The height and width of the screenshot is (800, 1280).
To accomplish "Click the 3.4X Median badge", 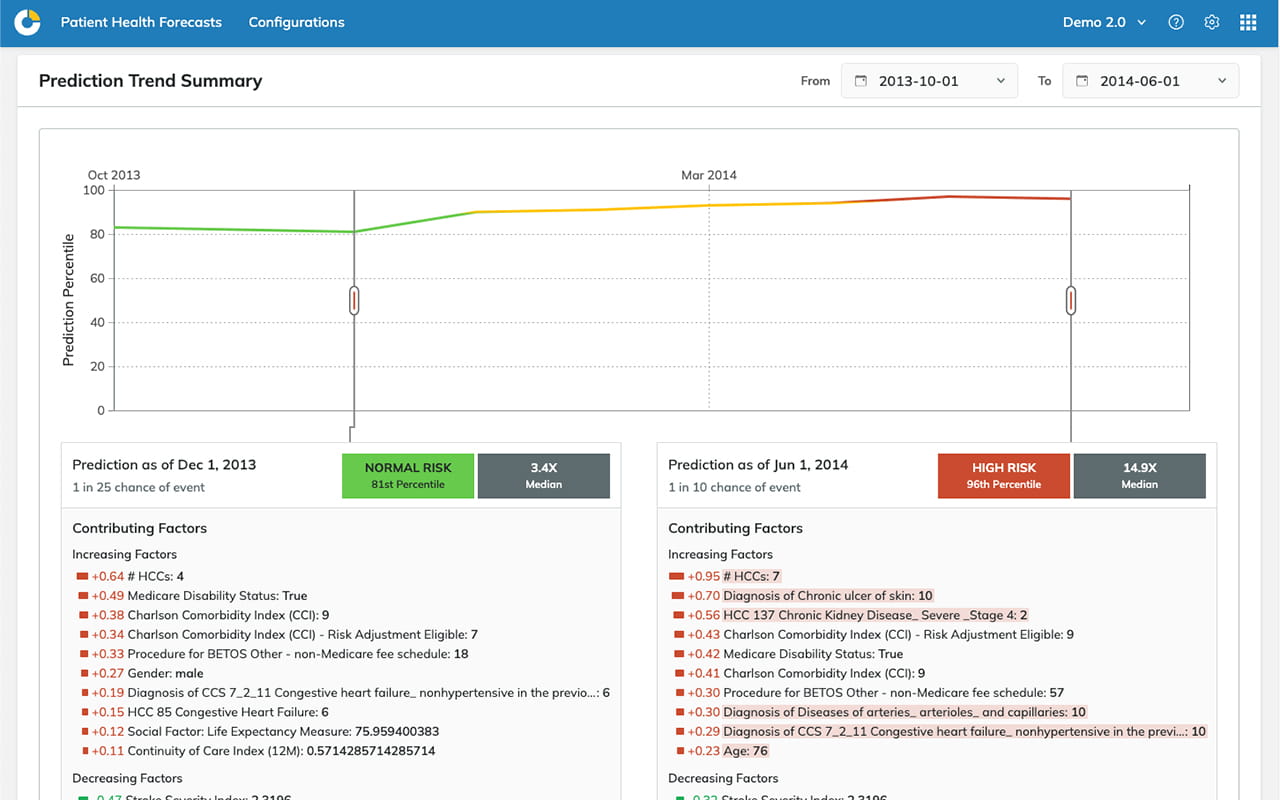I will pyautogui.click(x=544, y=476).
